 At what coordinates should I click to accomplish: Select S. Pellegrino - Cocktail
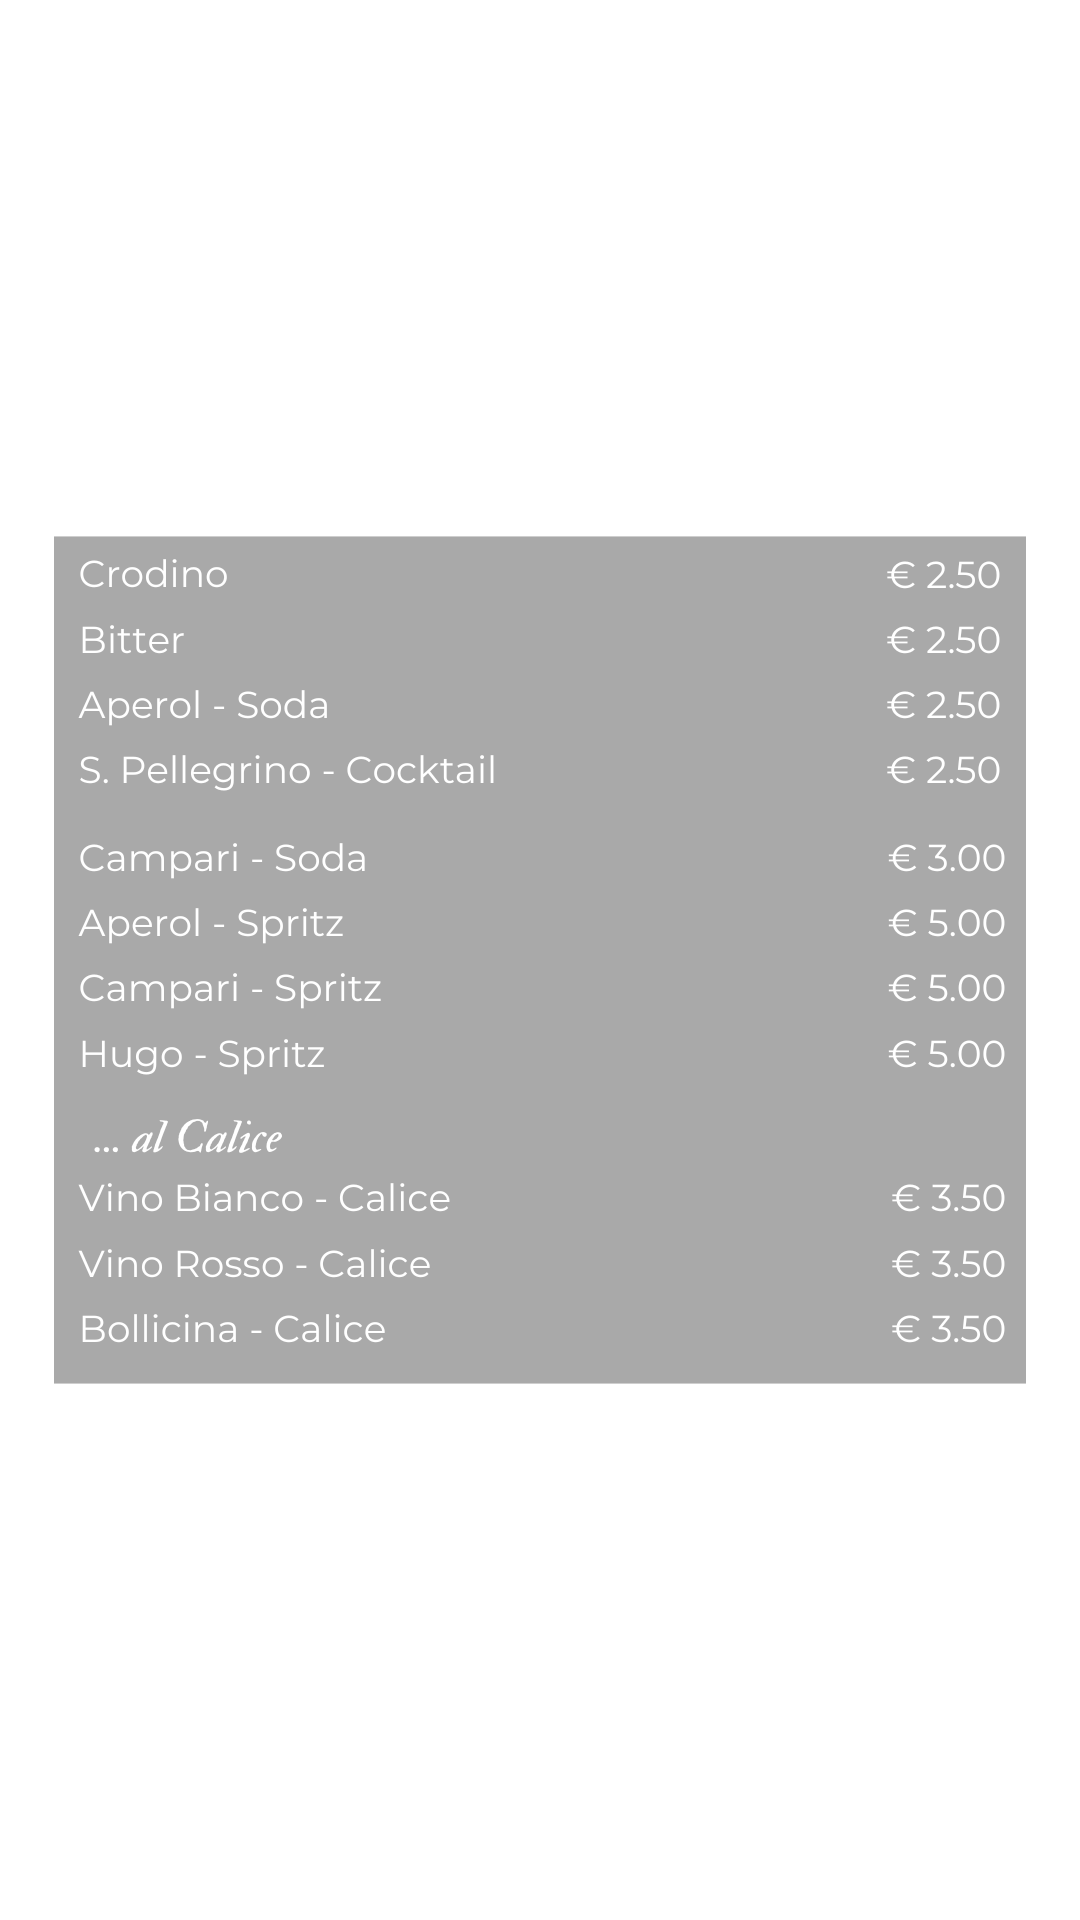(x=287, y=770)
